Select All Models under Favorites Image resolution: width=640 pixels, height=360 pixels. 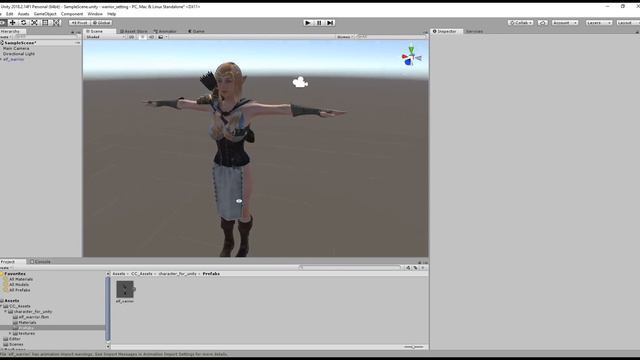point(19,284)
